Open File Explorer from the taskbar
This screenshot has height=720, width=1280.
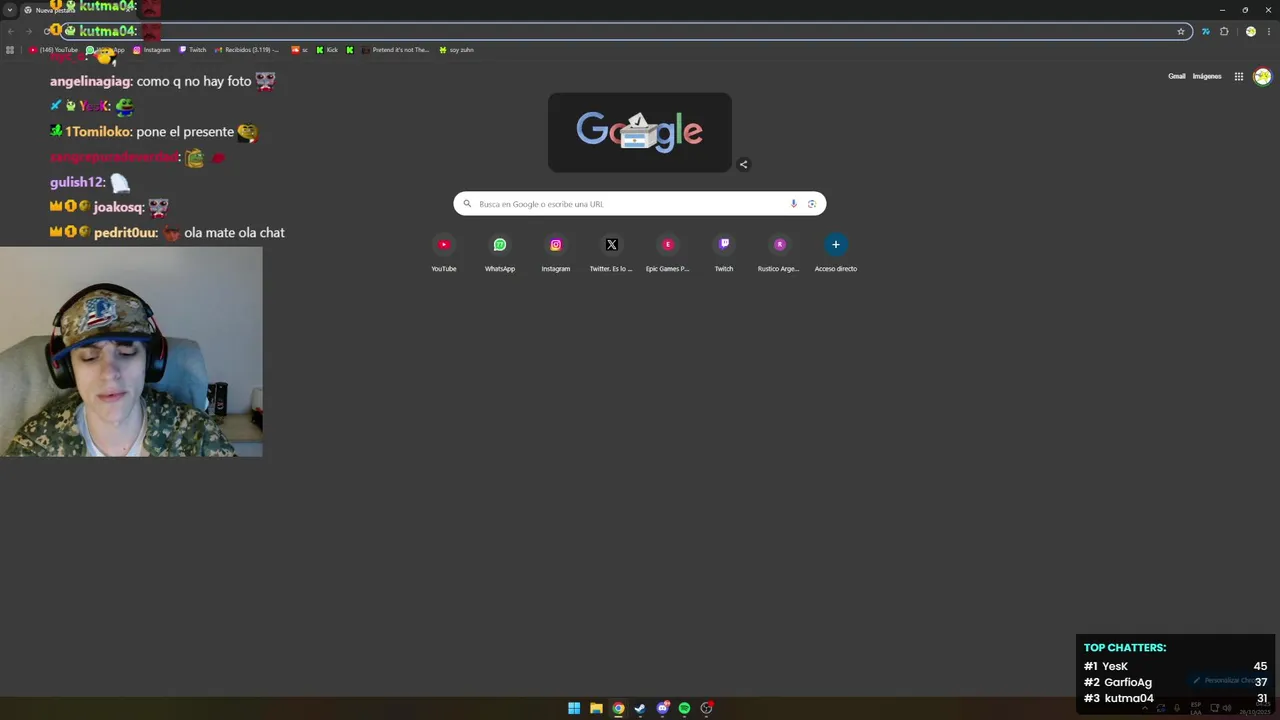pos(596,708)
